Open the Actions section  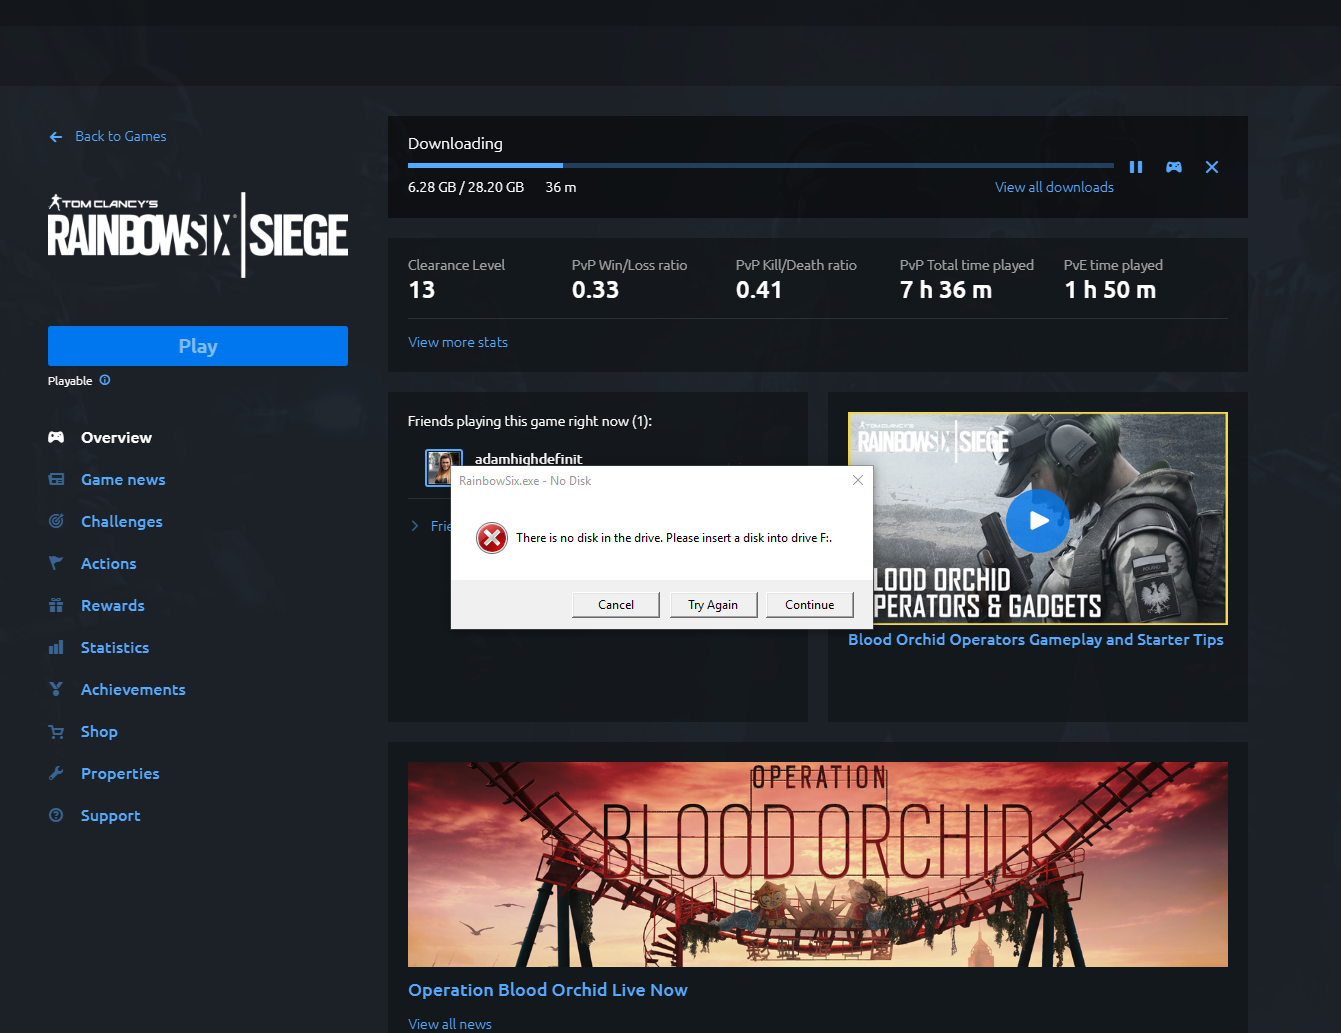click(x=108, y=563)
